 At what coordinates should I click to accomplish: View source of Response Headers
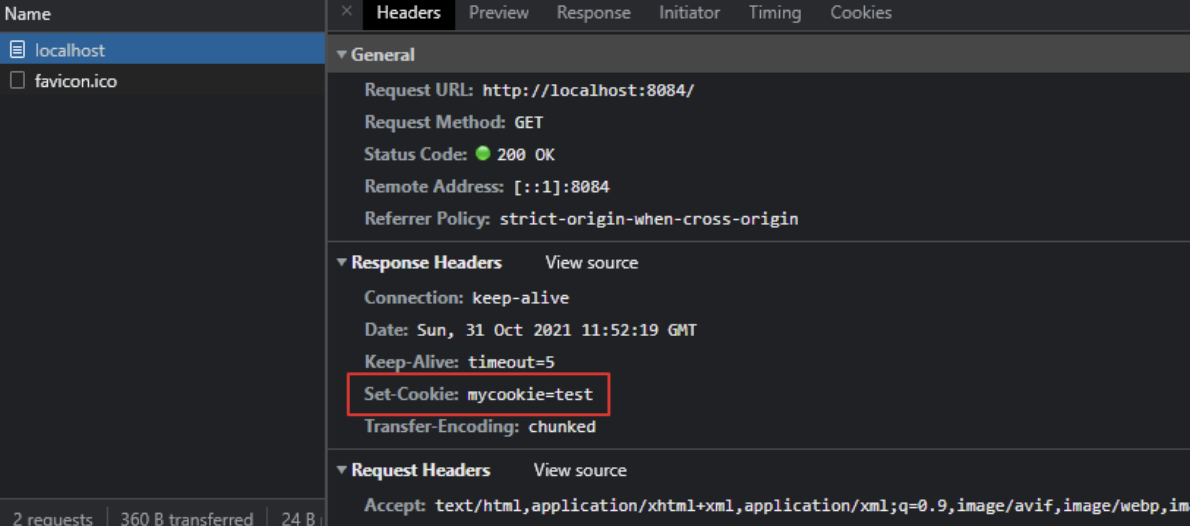[x=591, y=263]
